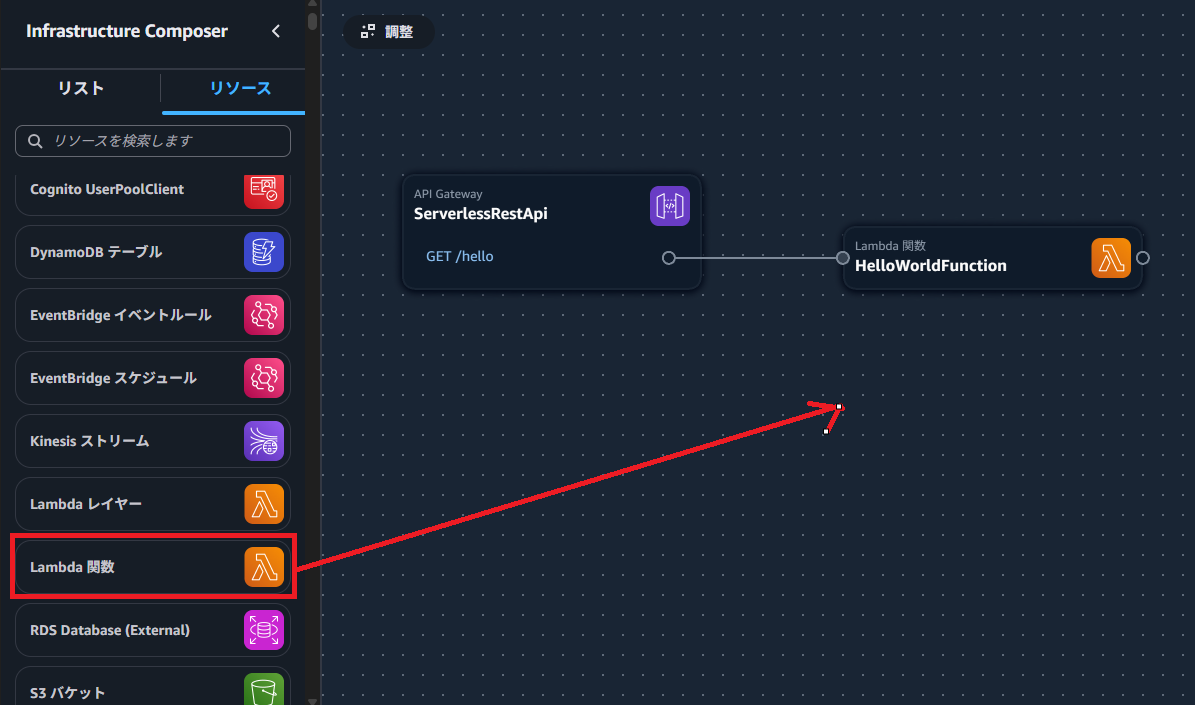Select the ServerlessRestApi card title
This screenshot has height=705, width=1195.
tap(480, 214)
